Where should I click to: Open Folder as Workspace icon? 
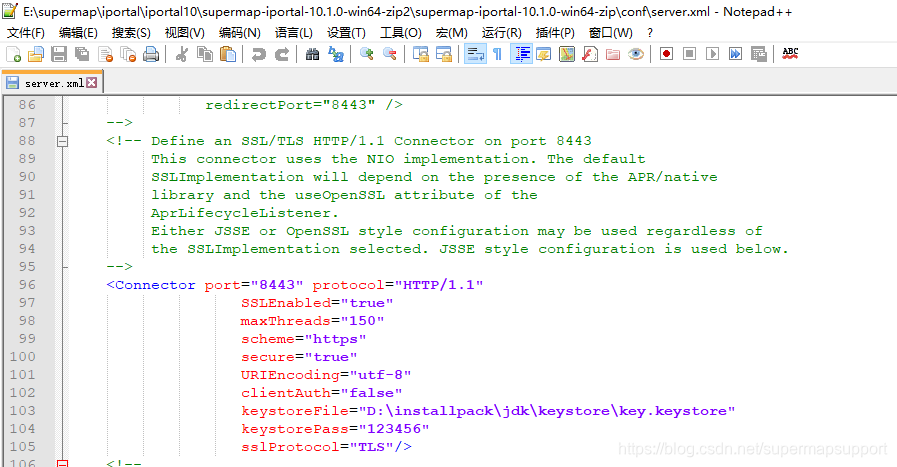coord(613,54)
